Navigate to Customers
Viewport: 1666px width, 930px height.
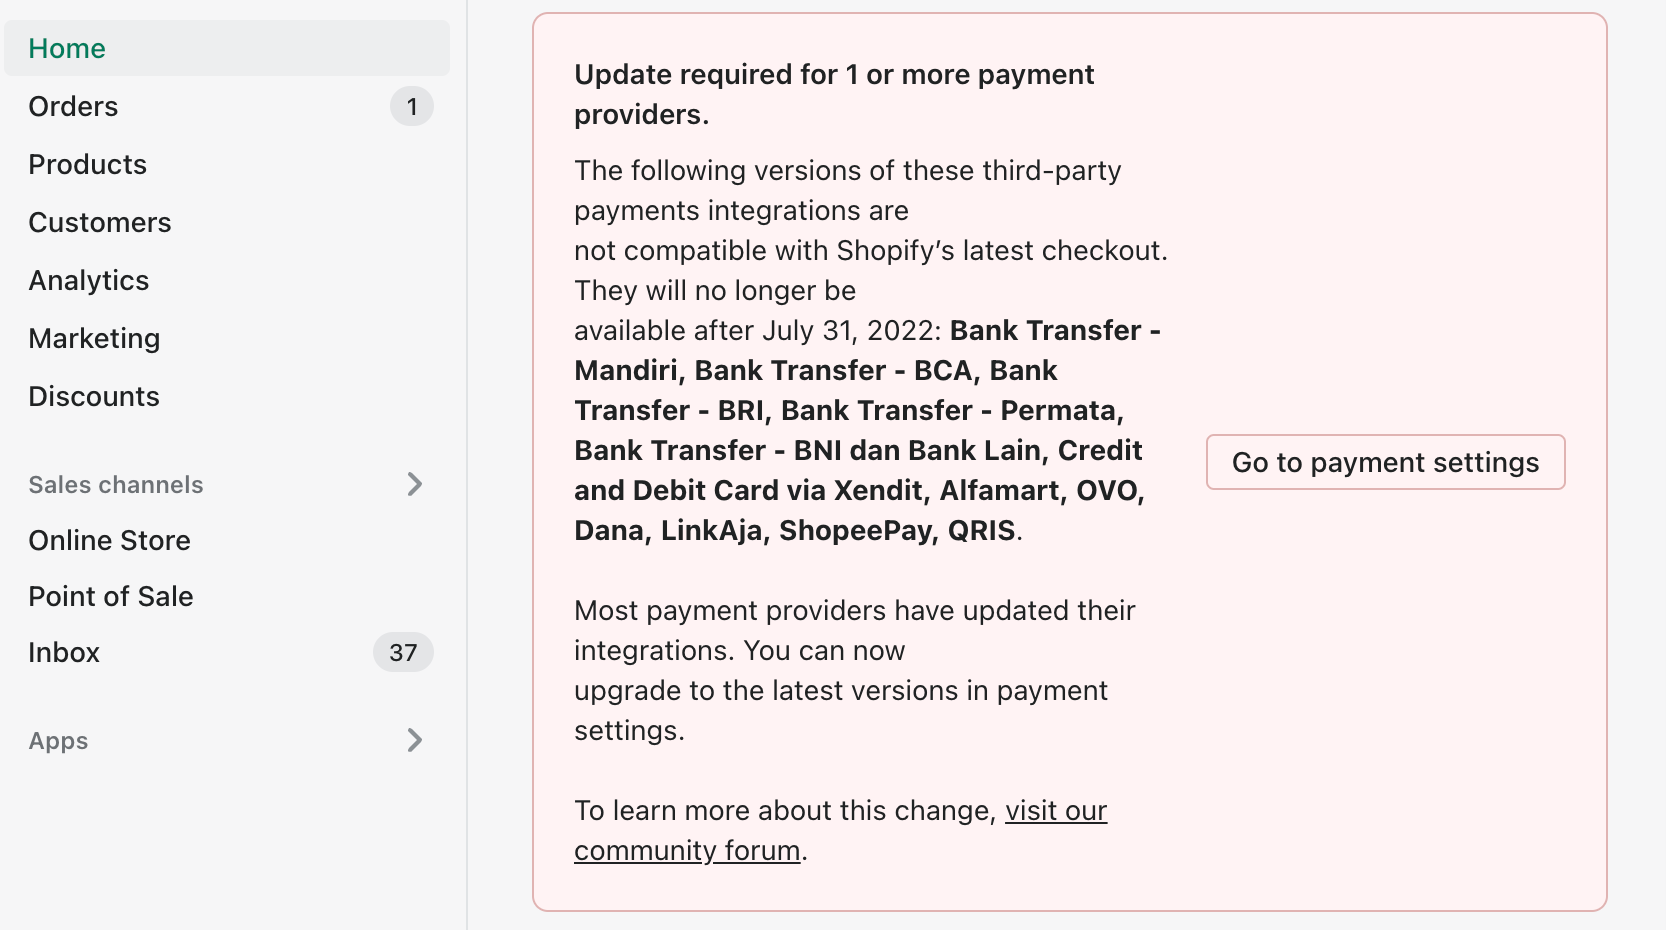[99, 222]
